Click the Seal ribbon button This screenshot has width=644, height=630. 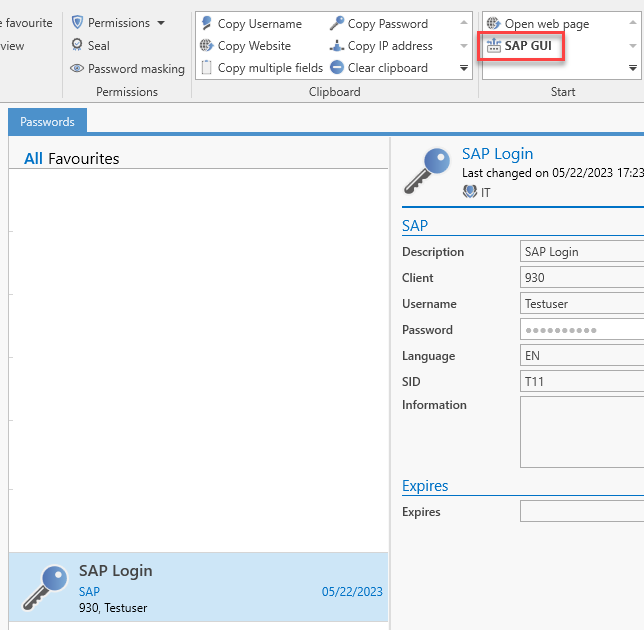click(90, 45)
